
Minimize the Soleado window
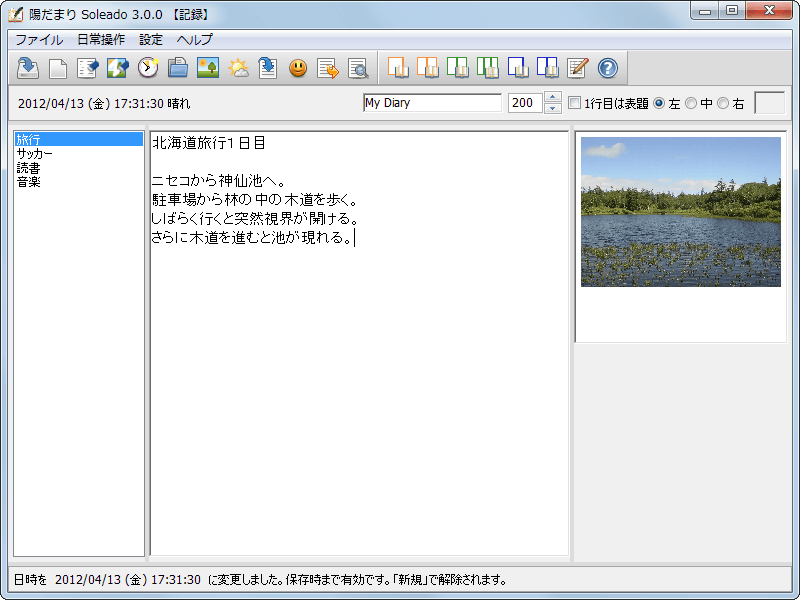click(x=705, y=11)
